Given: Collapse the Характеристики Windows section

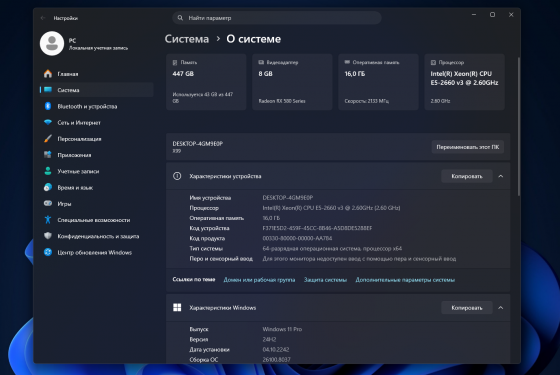Looking at the screenshot, I should tap(501, 308).
